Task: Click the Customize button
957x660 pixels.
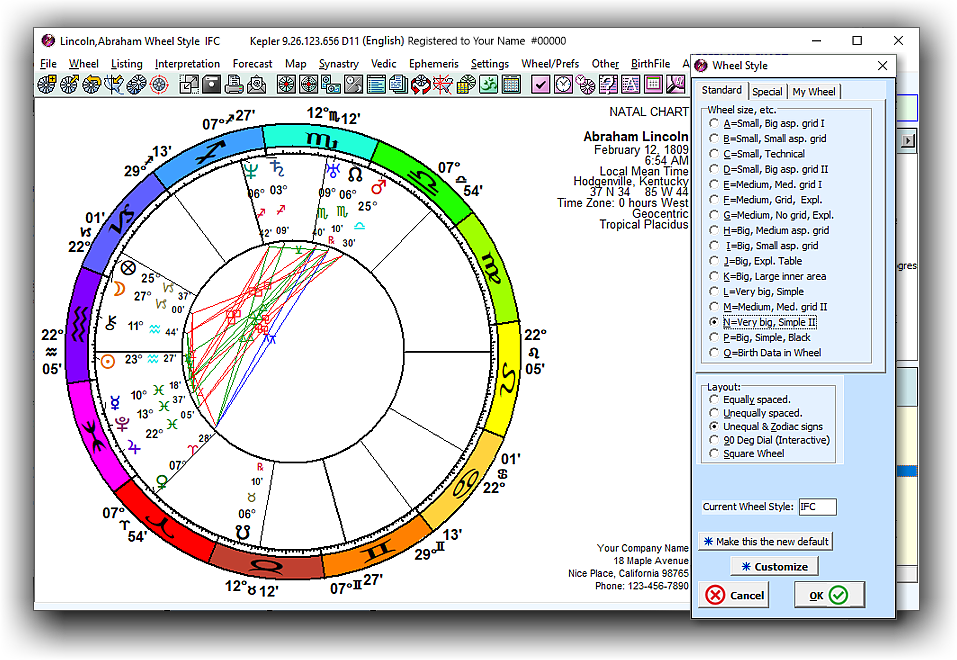Action: tap(774, 566)
